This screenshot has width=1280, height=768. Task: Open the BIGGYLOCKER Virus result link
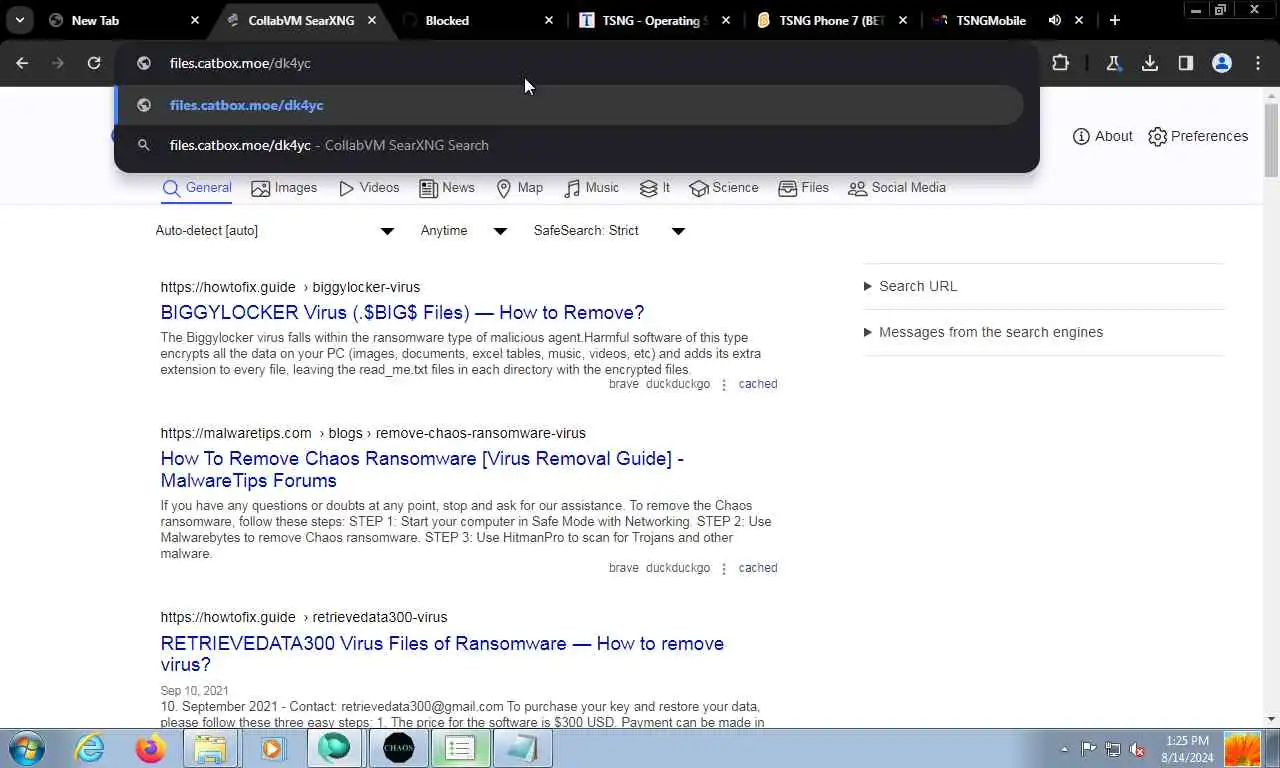[402, 313]
